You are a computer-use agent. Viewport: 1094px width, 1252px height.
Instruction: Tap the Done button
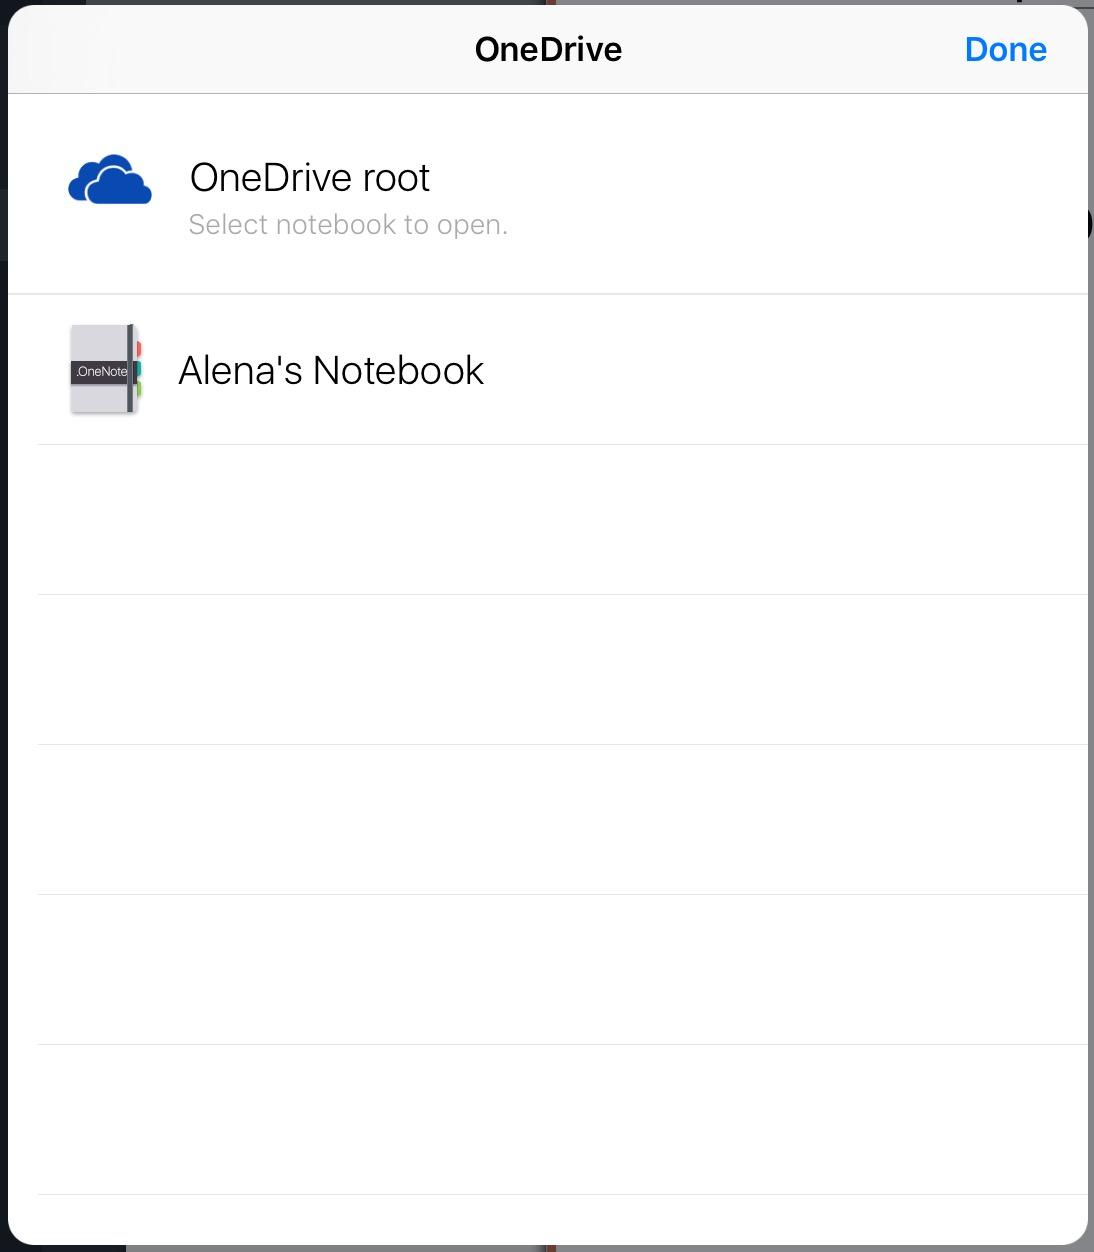(x=1005, y=49)
